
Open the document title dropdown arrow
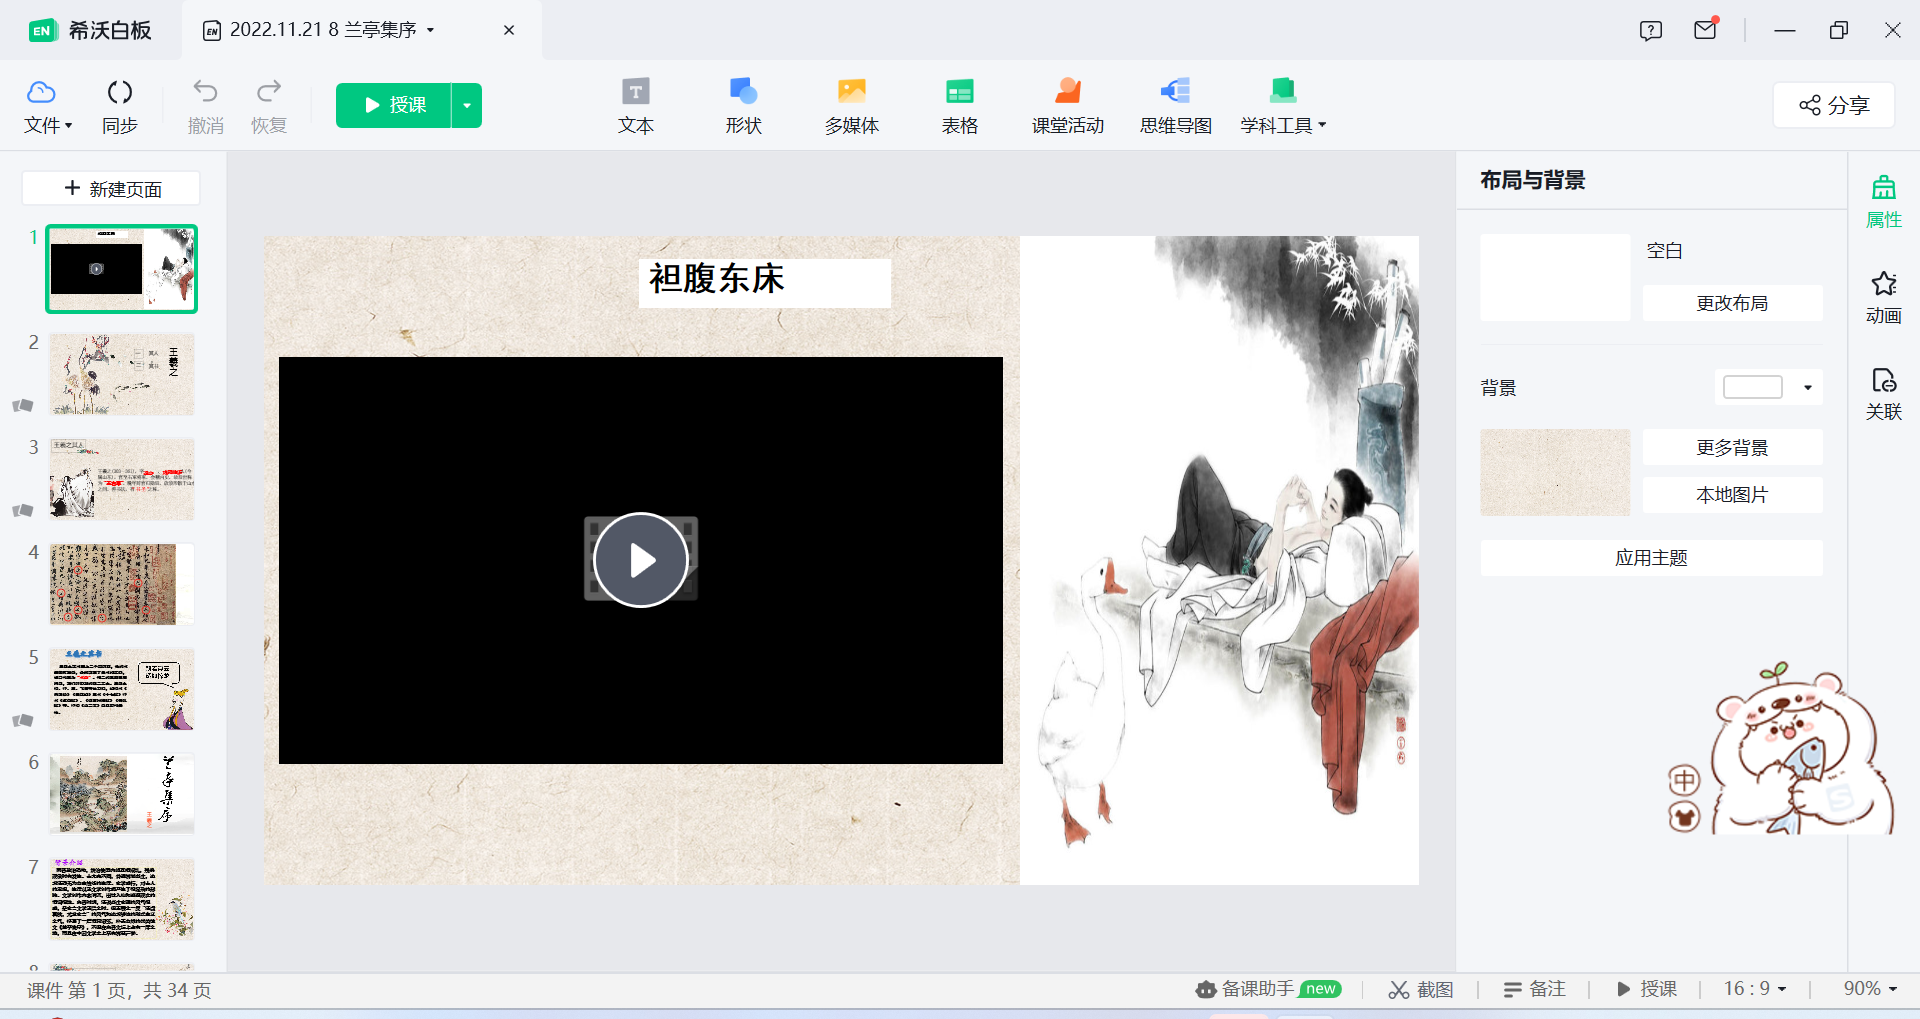coord(431,30)
